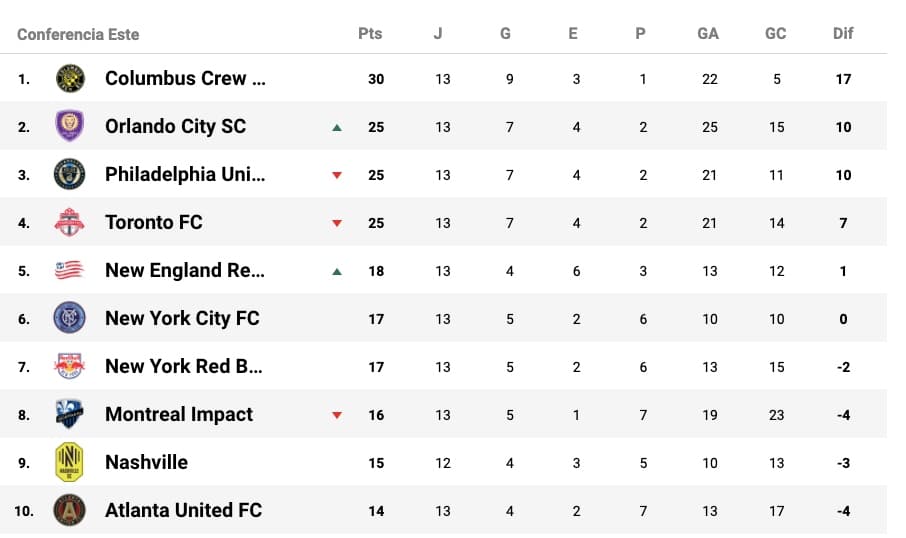Click Orlando City's green up-arrow indicator
Viewport: 906px width, 538px height.
(x=337, y=127)
